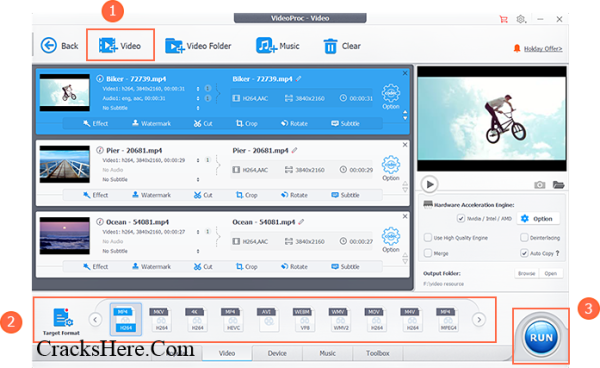Cut the Pier video
Screen dimensions: 600x368
point(203,195)
